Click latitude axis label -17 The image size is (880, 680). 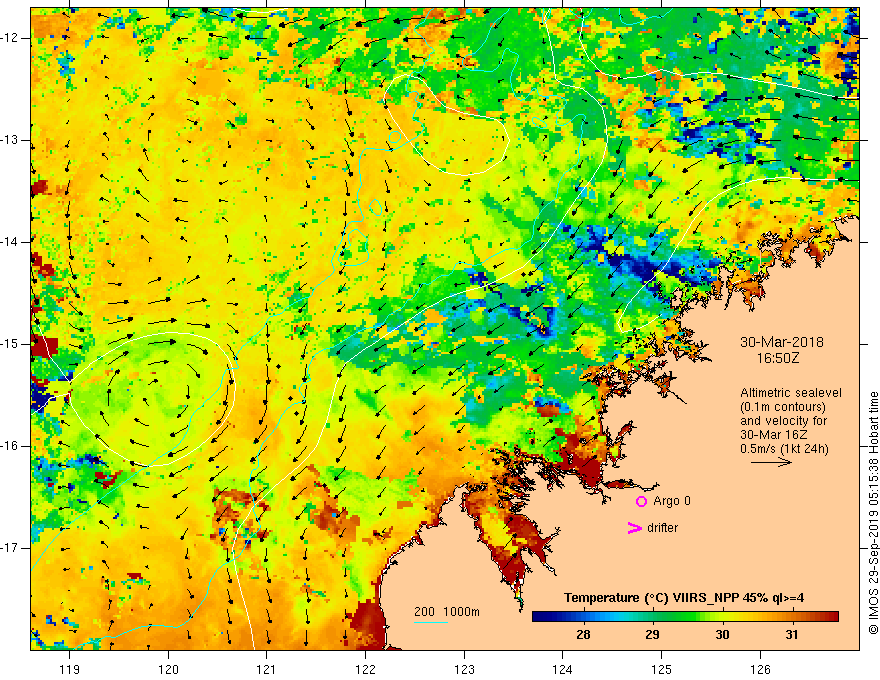click(11, 548)
